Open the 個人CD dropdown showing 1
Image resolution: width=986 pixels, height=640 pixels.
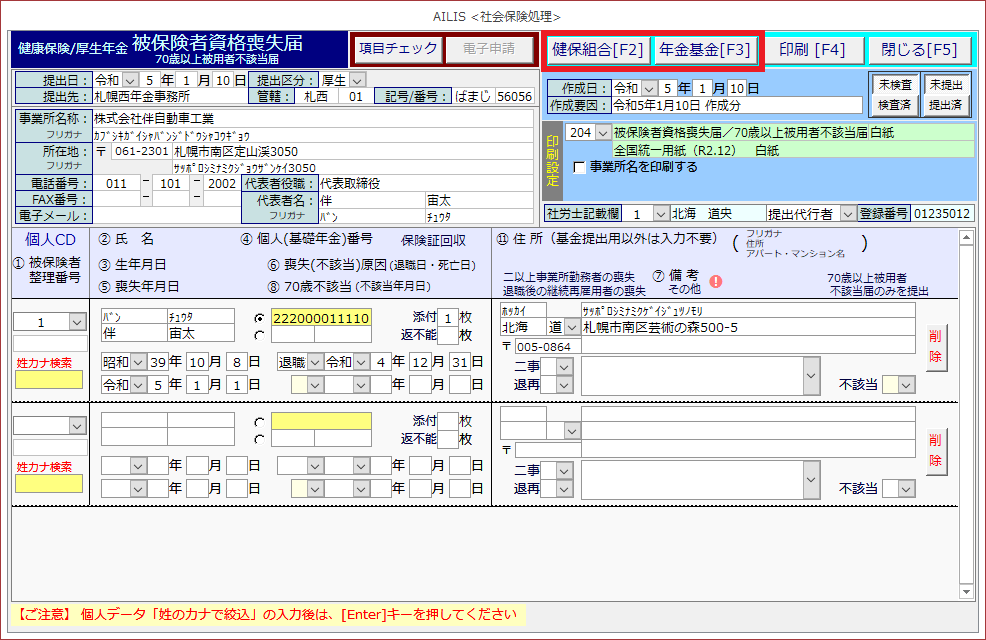click(x=77, y=322)
